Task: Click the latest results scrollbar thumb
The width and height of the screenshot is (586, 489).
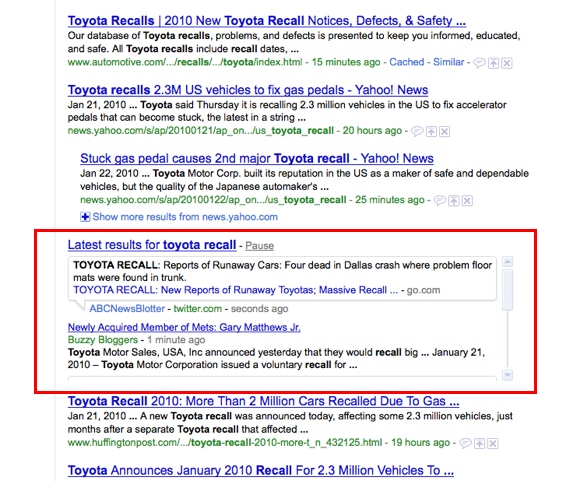Action: click(508, 290)
